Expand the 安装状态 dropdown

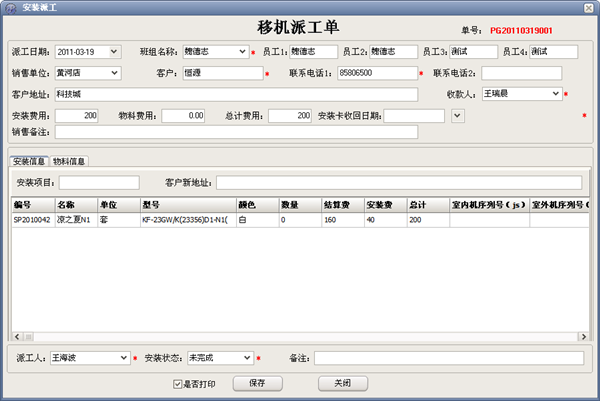click(248, 357)
